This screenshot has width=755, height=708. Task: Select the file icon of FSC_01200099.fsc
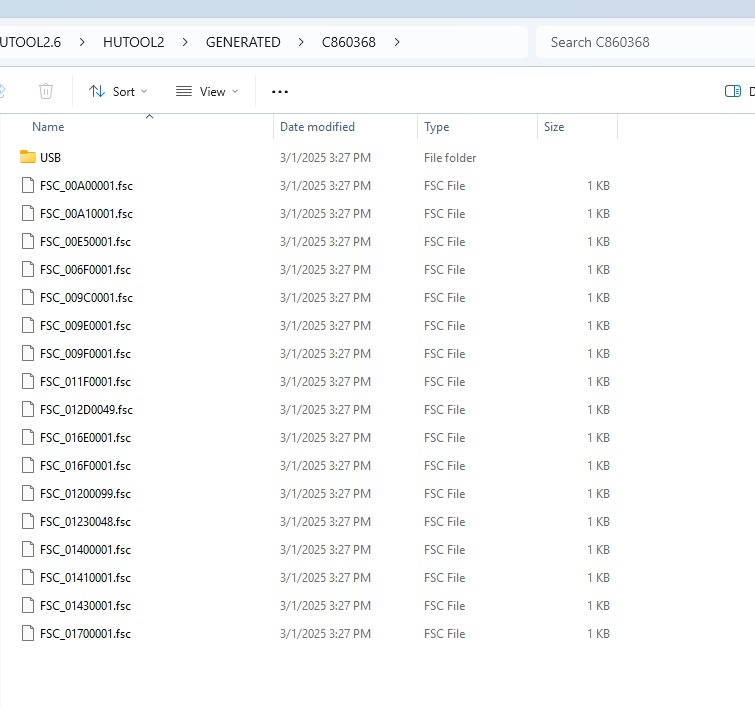coord(28,494)
